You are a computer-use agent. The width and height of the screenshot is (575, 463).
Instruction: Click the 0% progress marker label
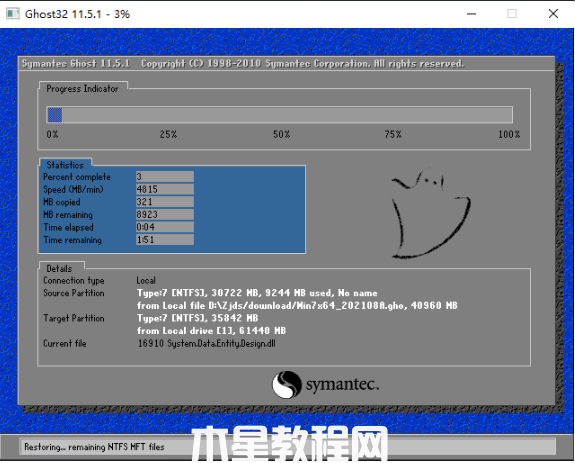(x=52, y=135)
